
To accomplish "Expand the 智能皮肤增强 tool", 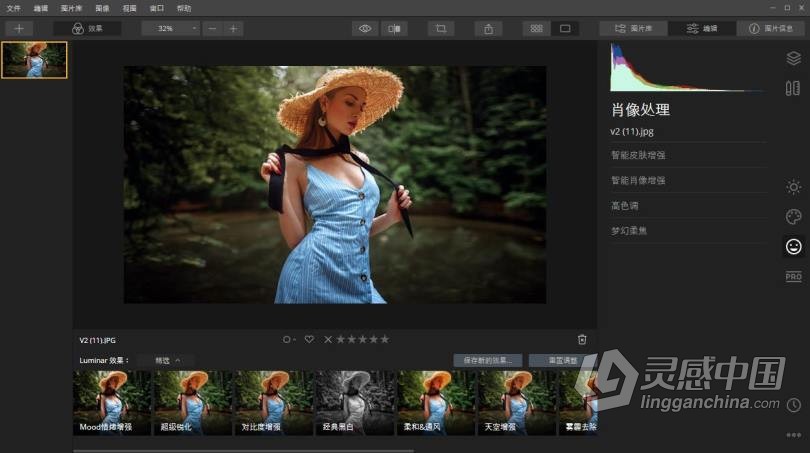I will 688,155.
